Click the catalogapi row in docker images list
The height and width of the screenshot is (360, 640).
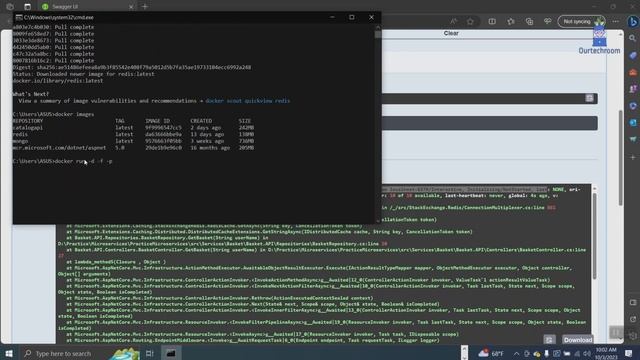133,128
